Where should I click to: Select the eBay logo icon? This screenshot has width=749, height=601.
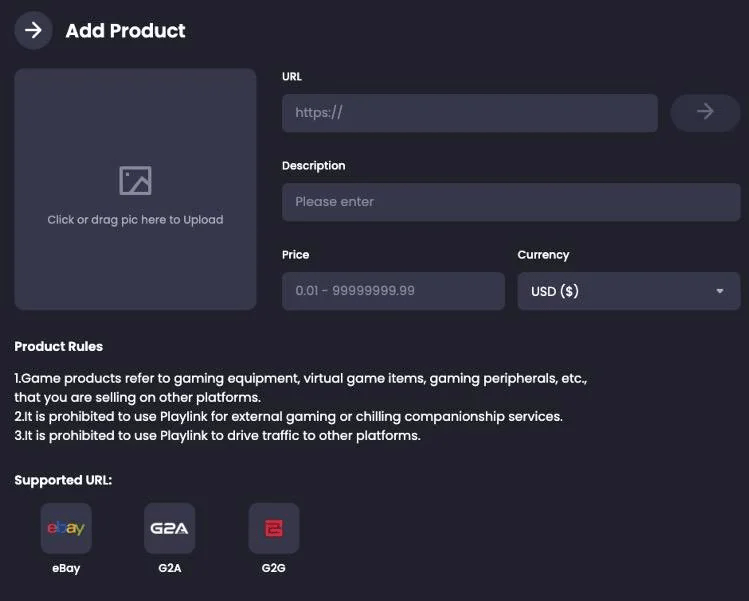pos(66,528)
